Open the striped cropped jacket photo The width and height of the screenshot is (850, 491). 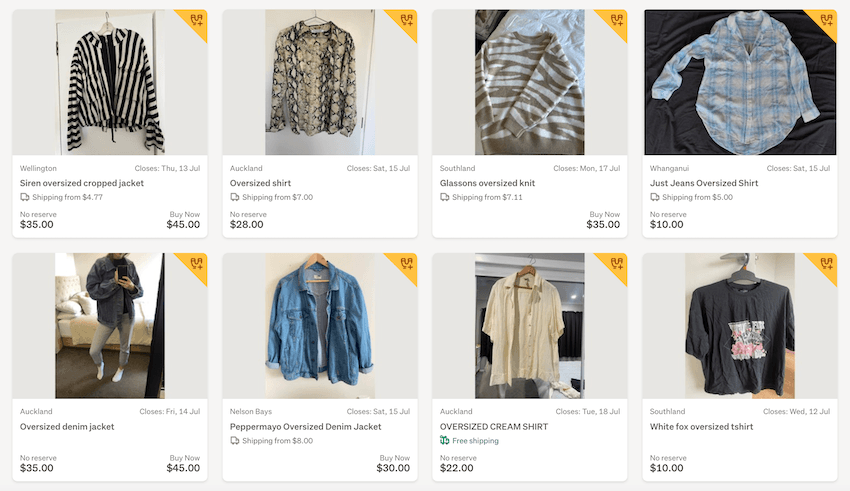tap(110, 82)
